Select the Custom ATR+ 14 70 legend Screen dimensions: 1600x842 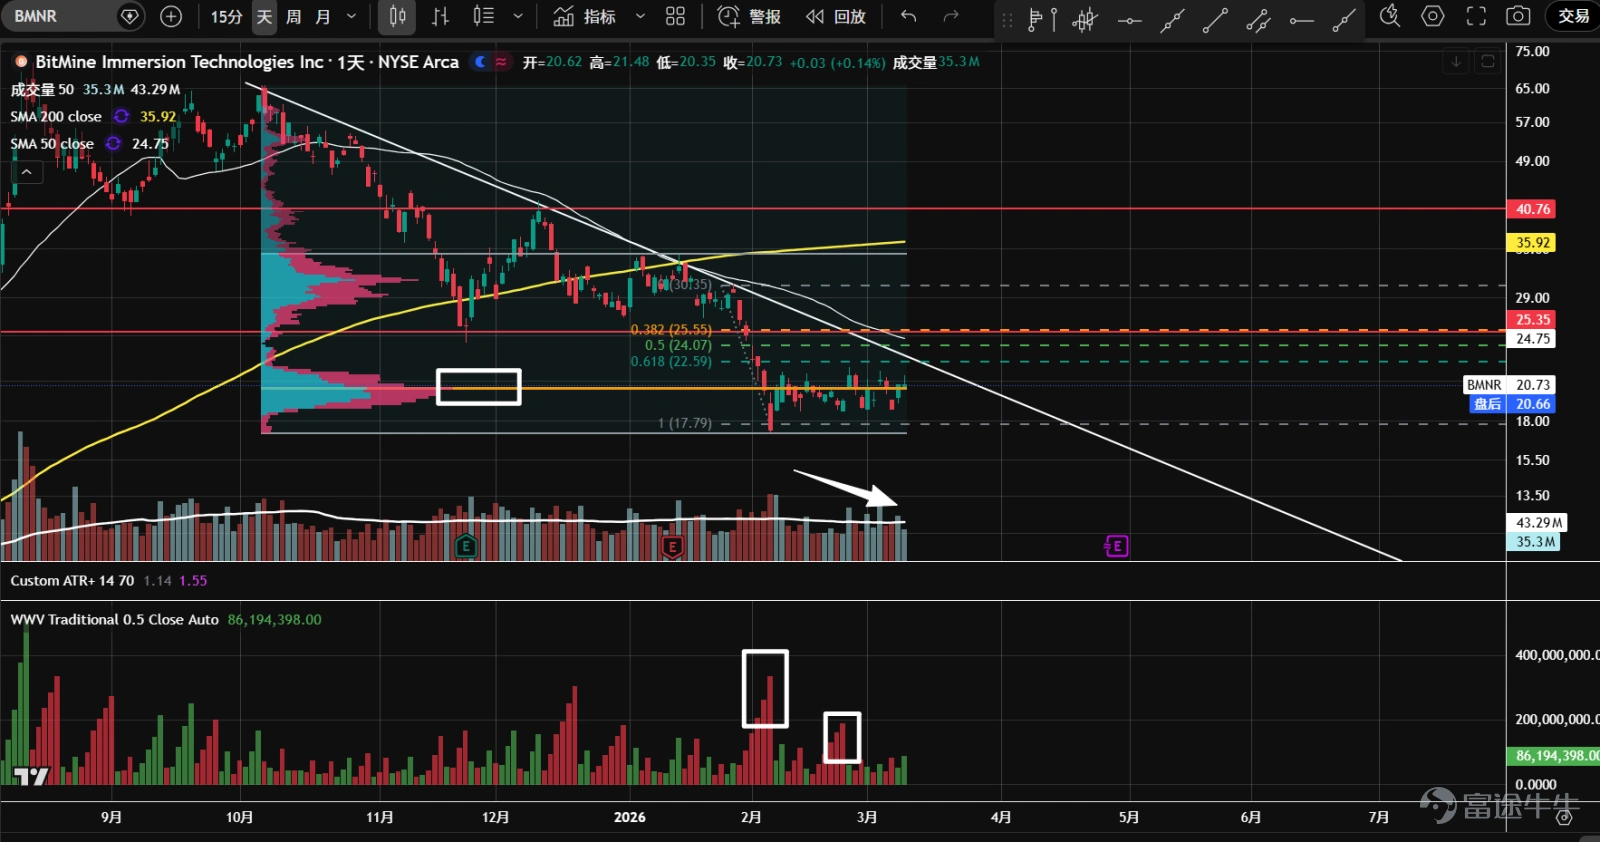[x=72, y=580]
